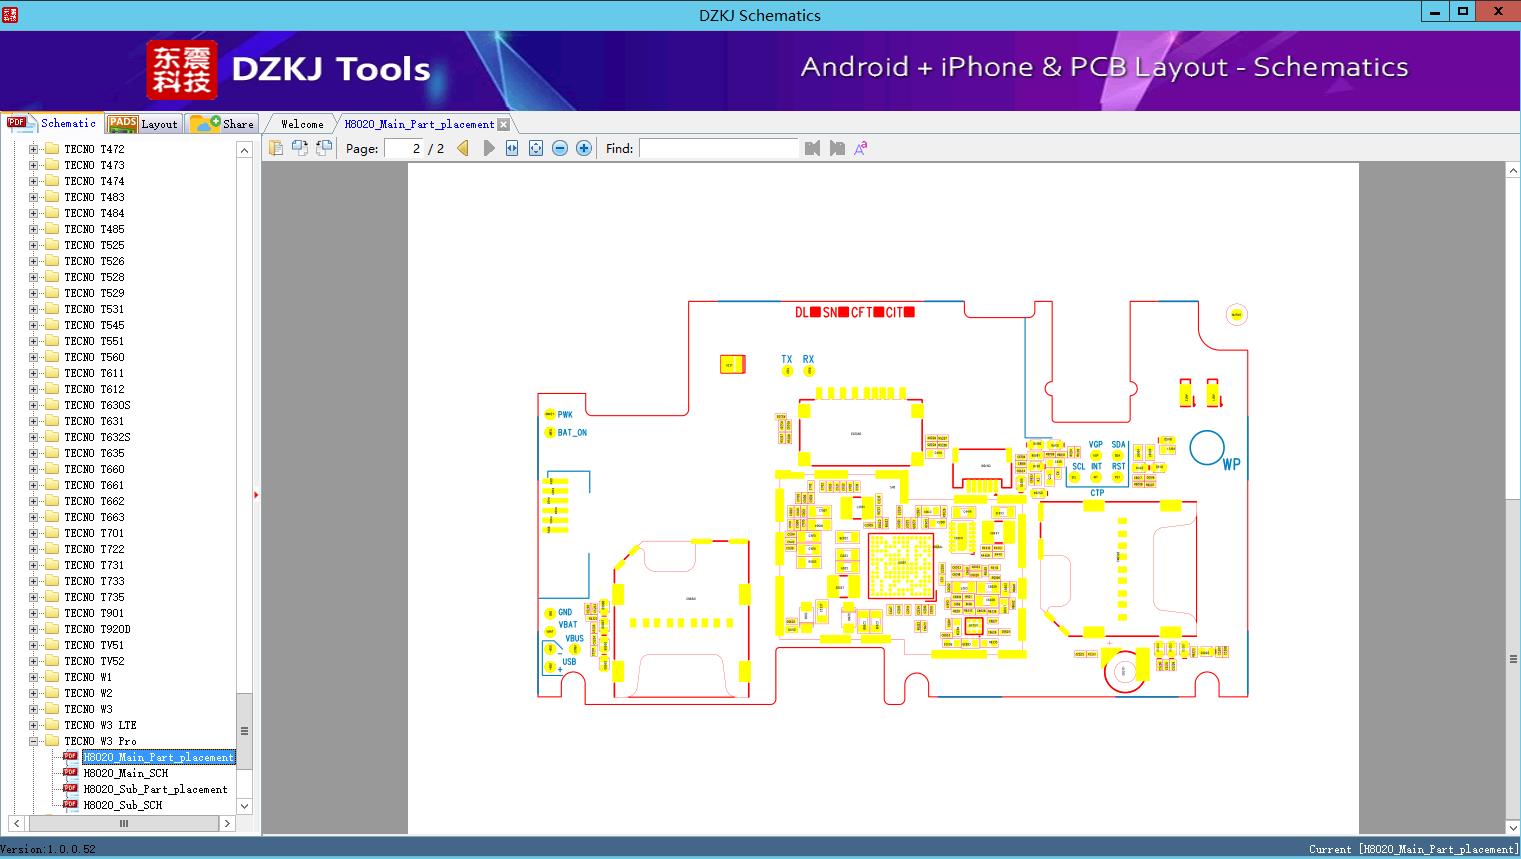Expand the TECNO T630S folder
Image resolution: width=1521 pixels, height=859 pixels.
(x=33, y=405)
